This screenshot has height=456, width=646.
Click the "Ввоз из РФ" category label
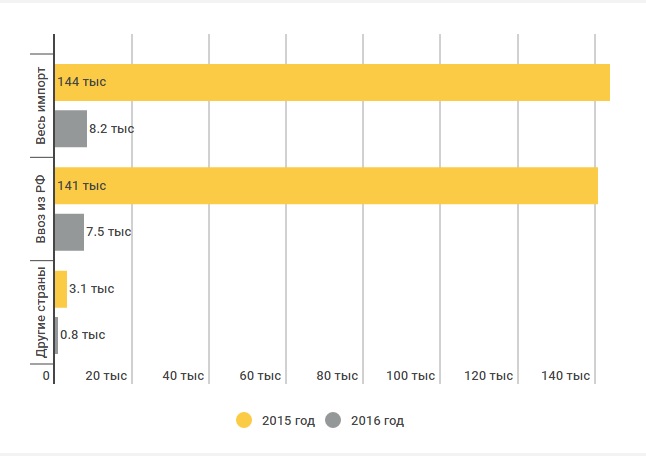point(41,209)
